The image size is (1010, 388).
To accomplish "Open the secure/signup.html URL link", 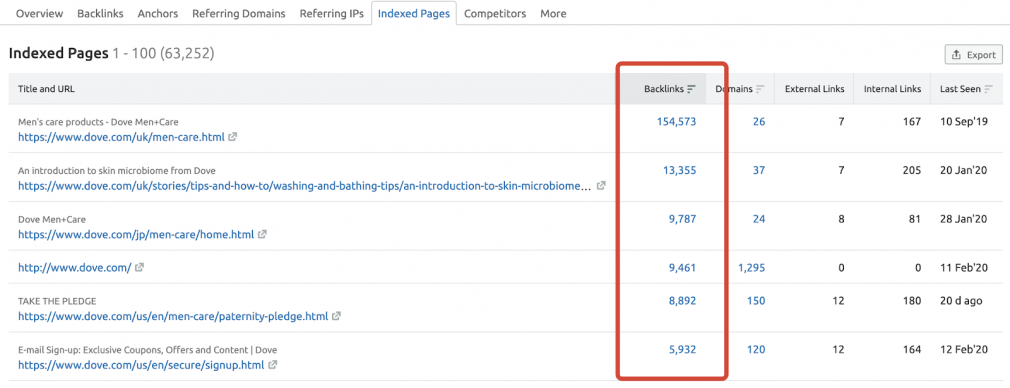I will pos(141,365).
